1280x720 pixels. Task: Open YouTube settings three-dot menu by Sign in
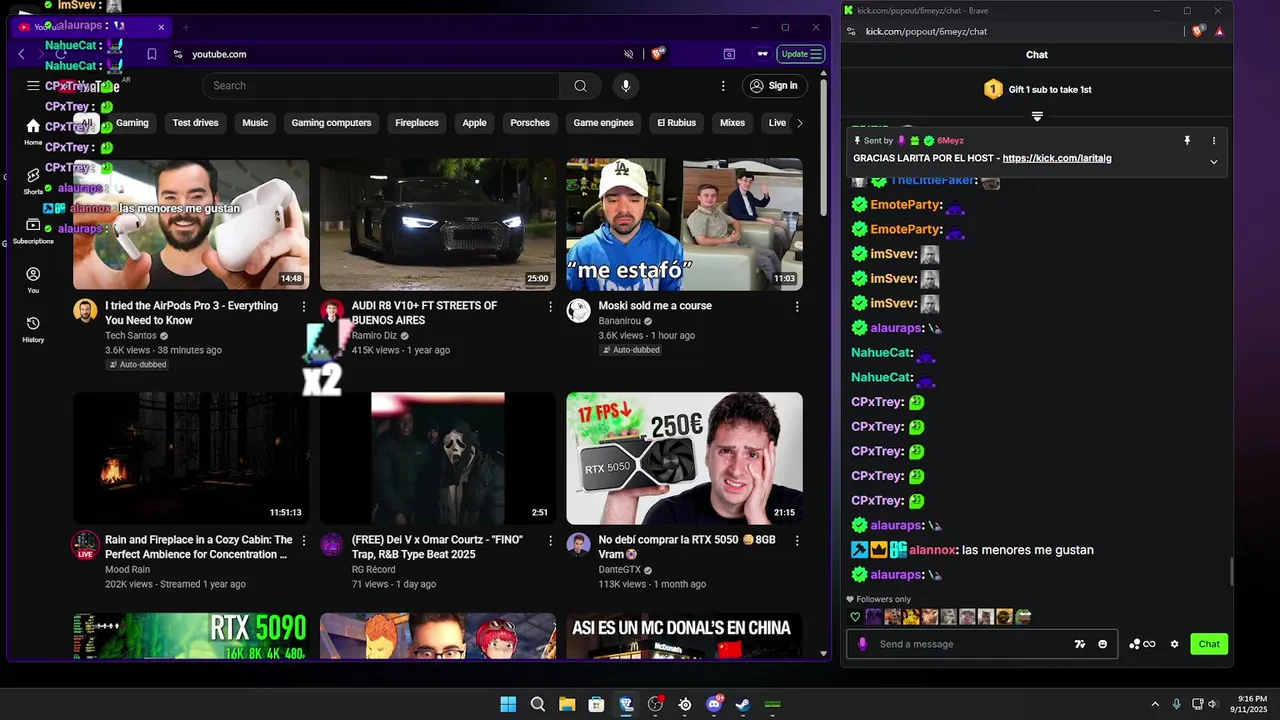tap(723, 86)
